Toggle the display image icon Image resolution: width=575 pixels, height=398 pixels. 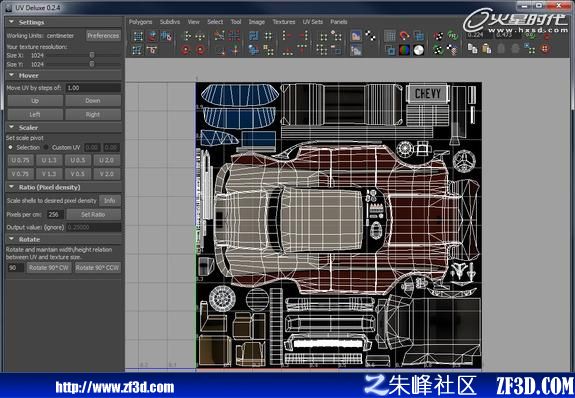point(356,36)
